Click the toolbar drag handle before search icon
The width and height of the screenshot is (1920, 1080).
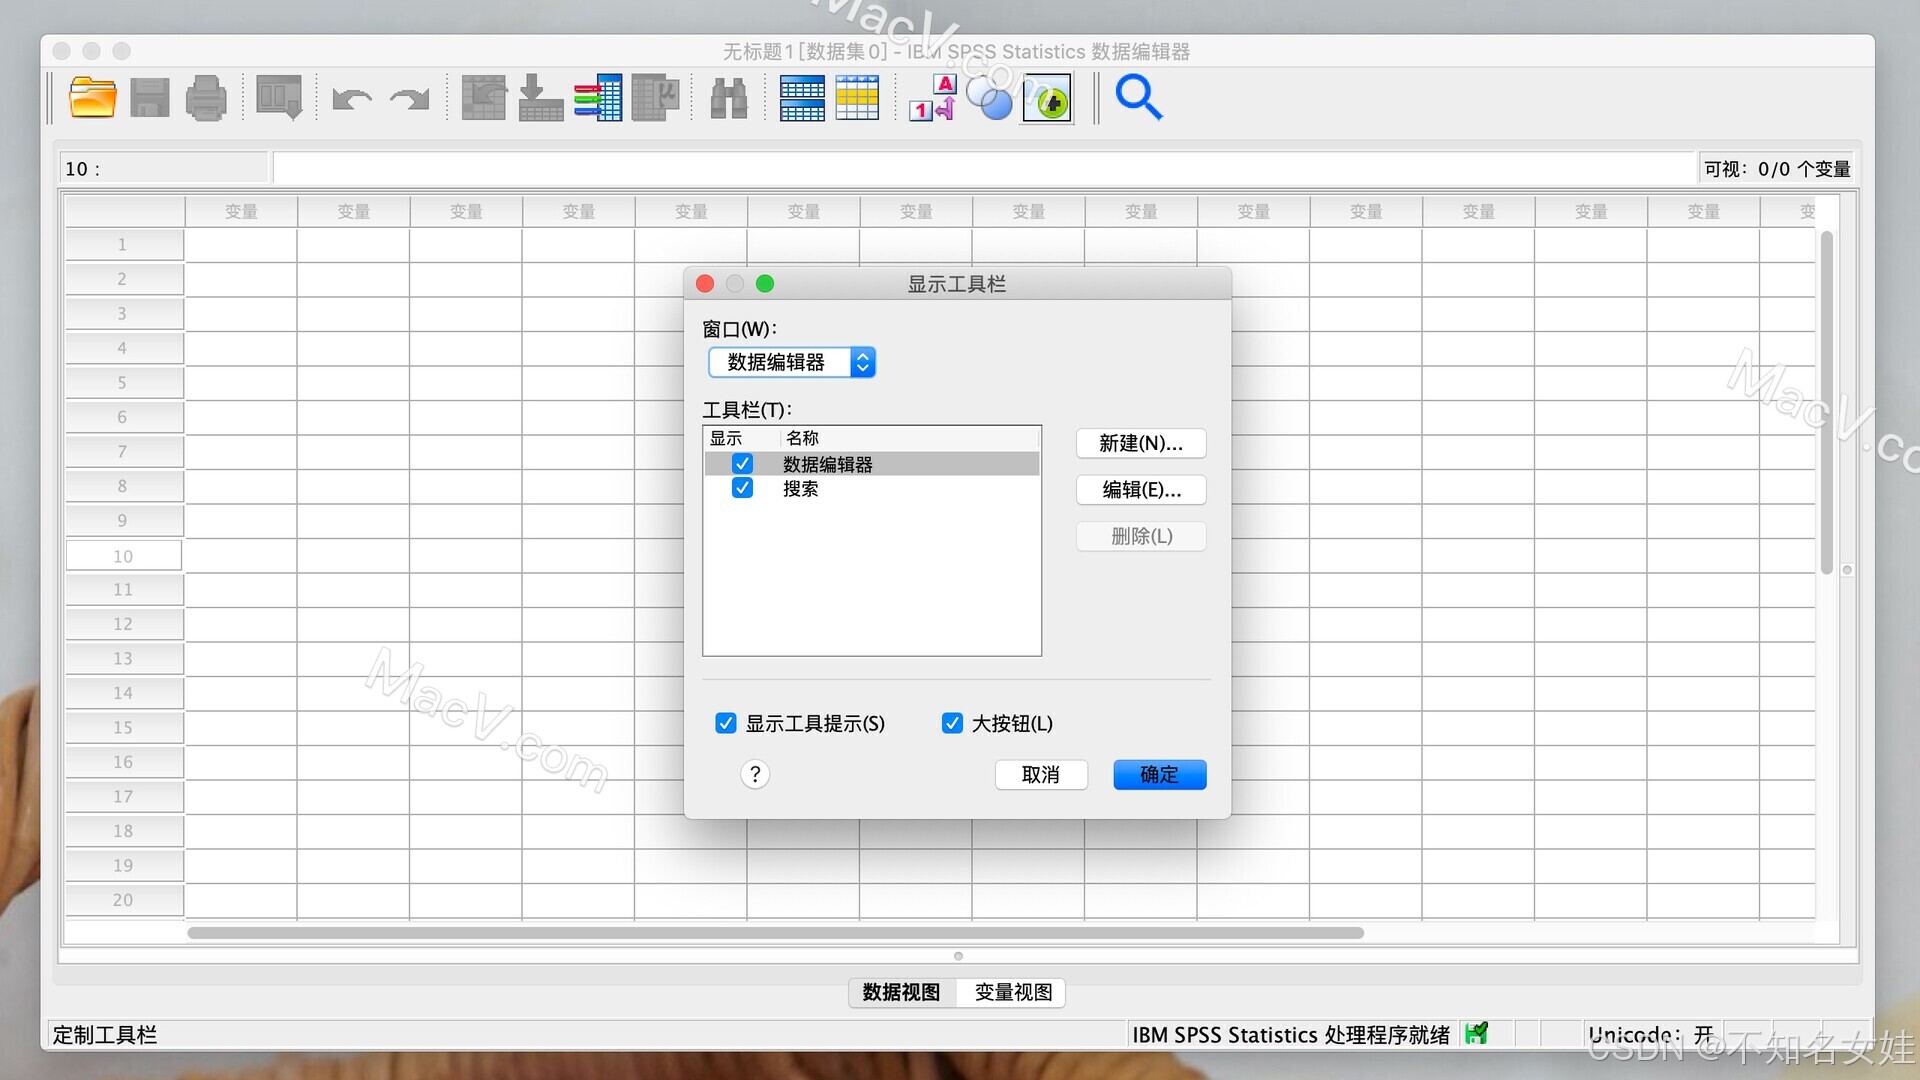(1096, 99)
